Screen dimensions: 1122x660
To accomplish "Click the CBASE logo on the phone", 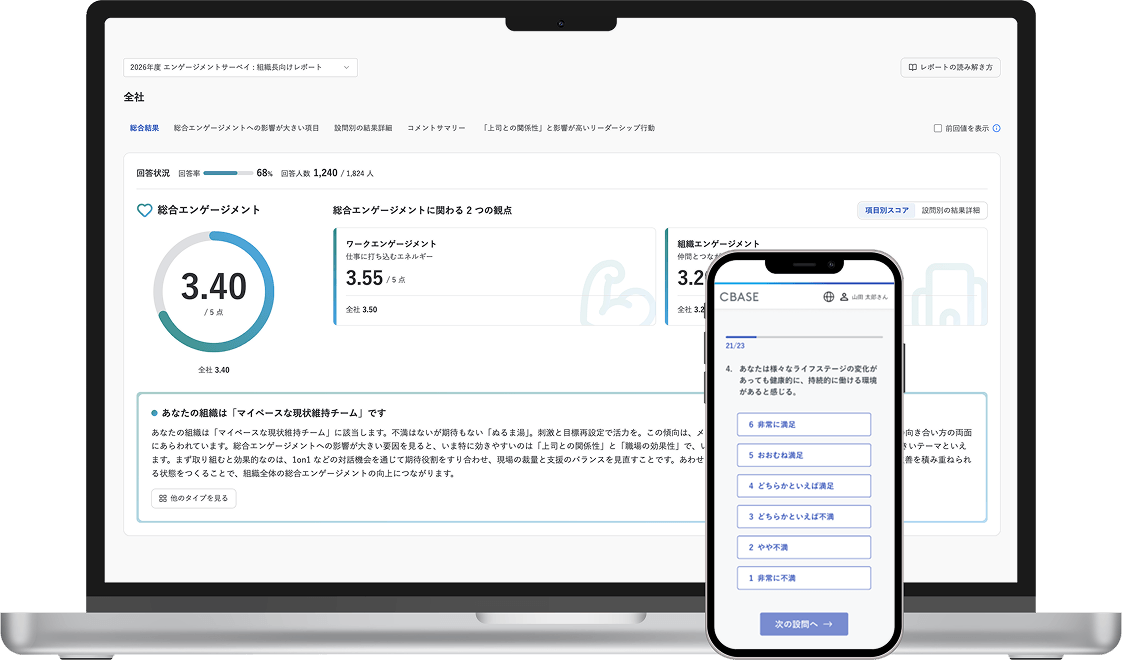I will pos(739,297).
